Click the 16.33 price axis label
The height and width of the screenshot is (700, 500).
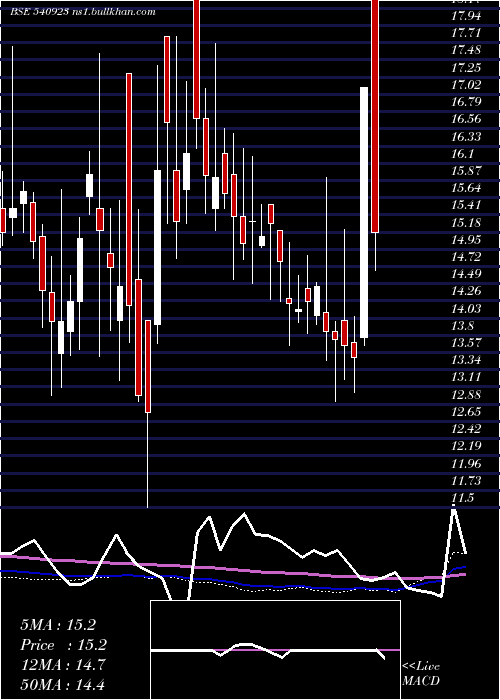tap(466, 137)
